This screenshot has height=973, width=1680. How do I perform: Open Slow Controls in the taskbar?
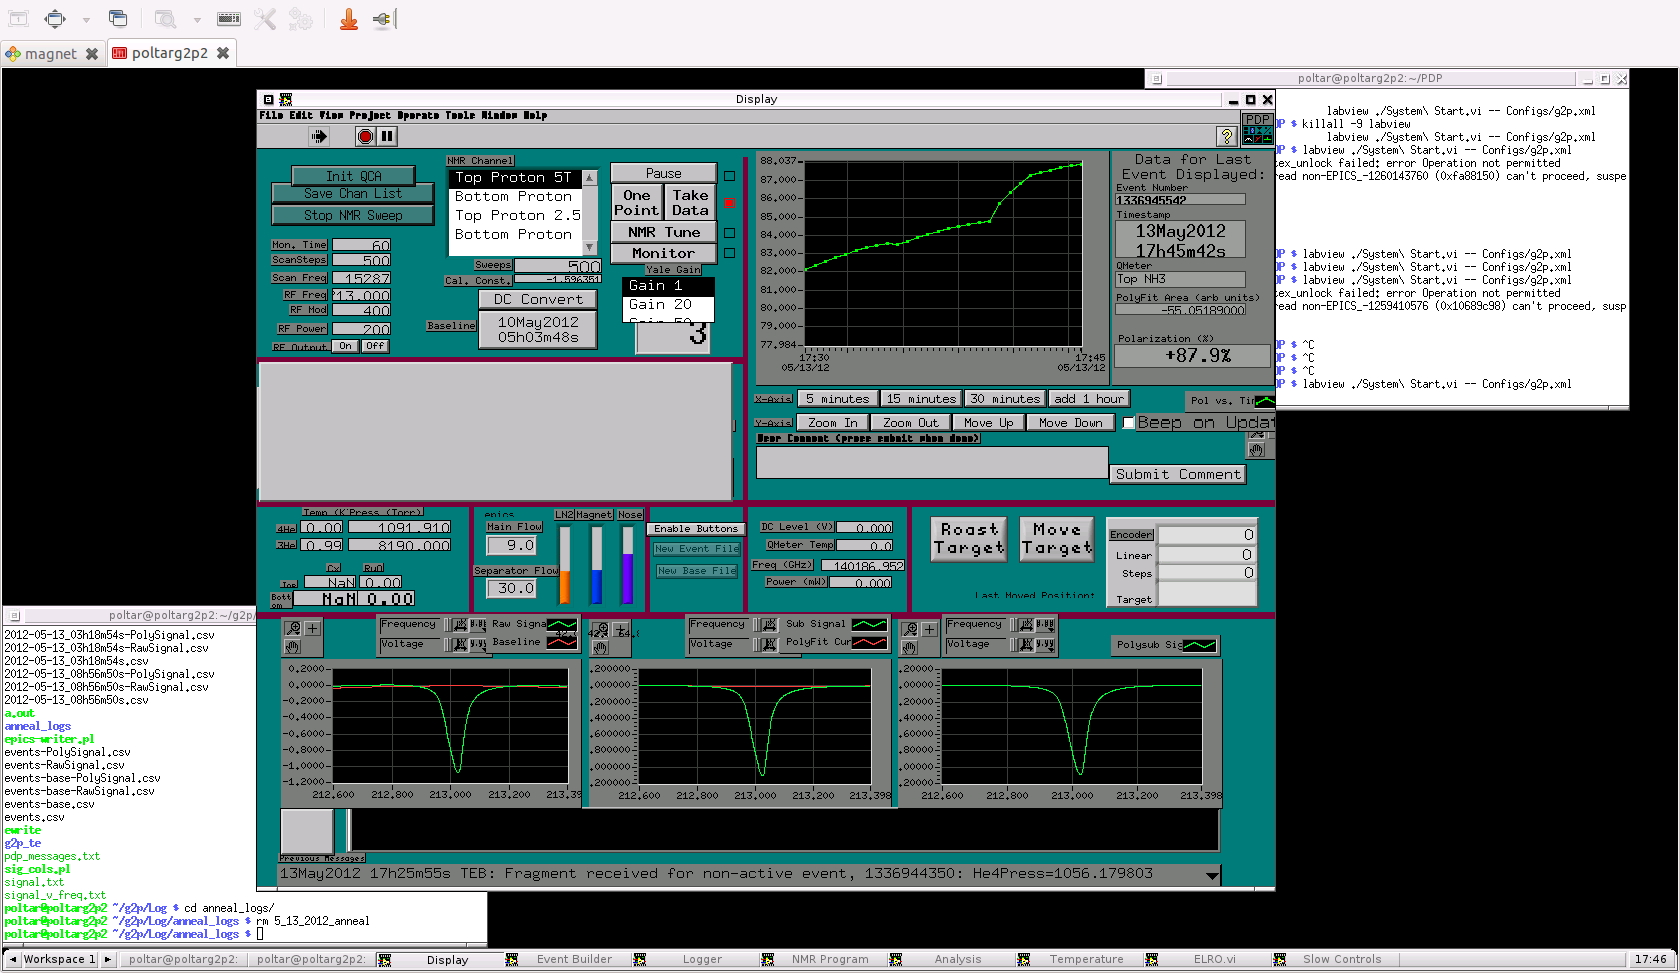pyautogui.click(x=1341, y=960)
